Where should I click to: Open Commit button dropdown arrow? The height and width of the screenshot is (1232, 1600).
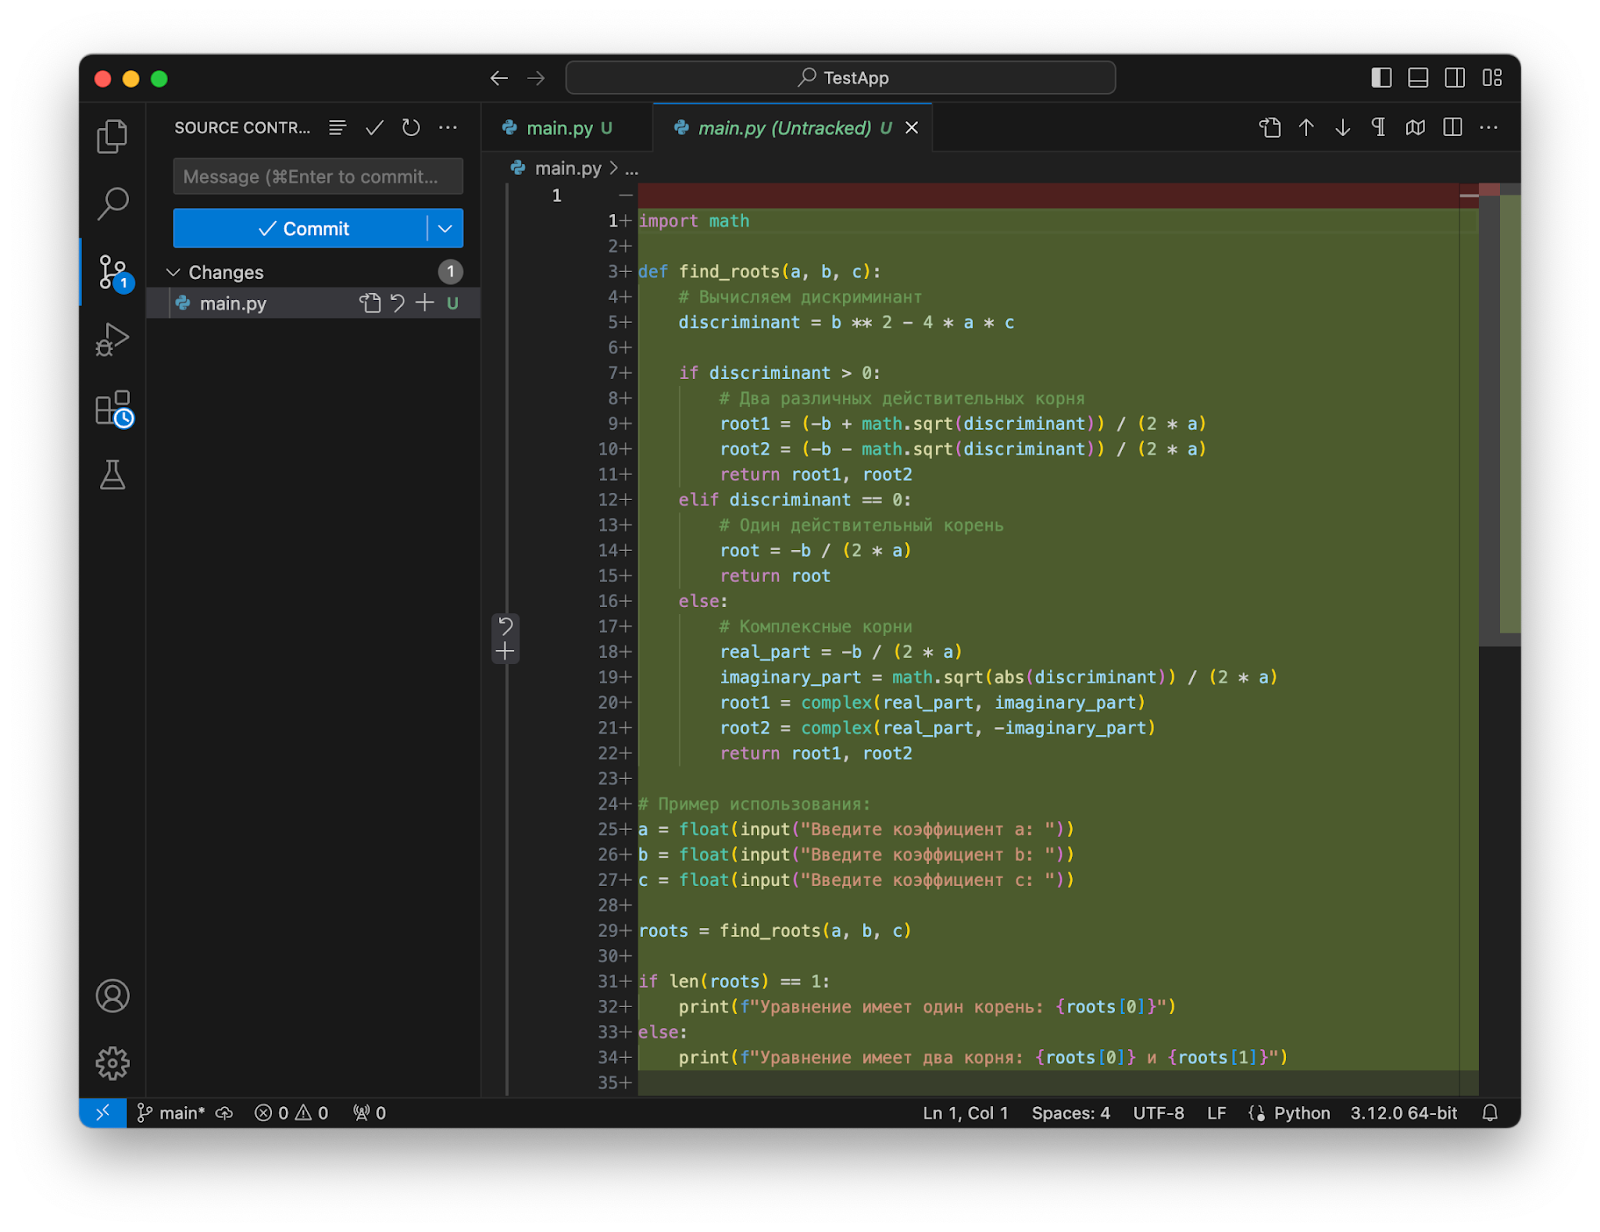pyautogui.click(x=446, y=228)
